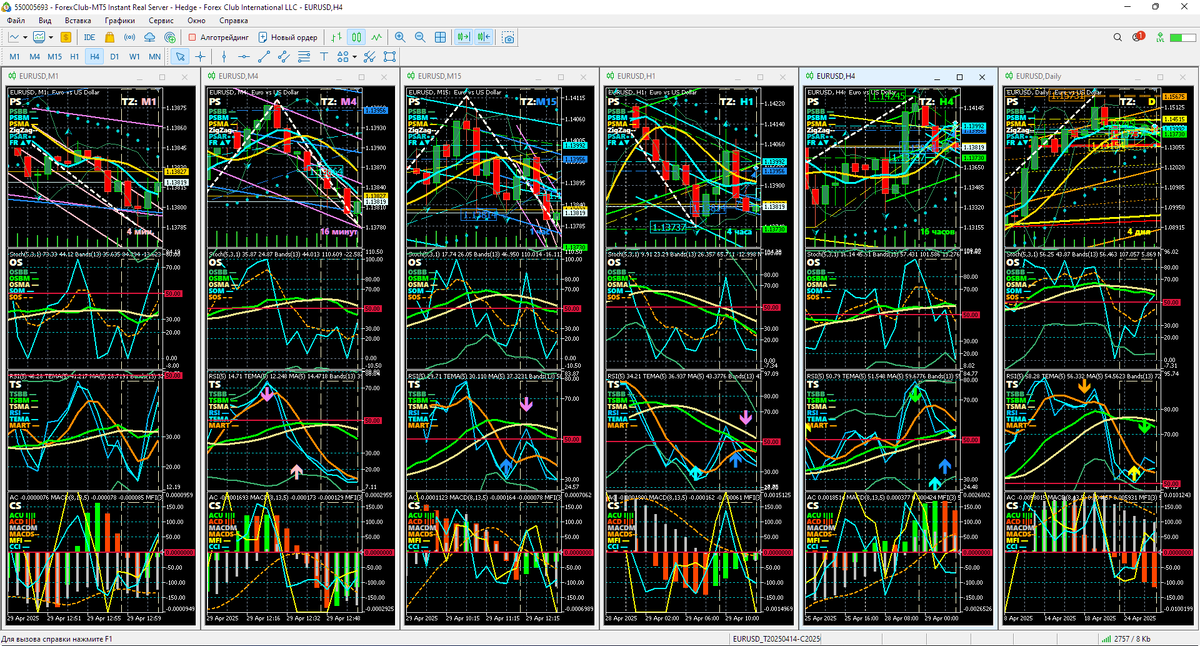Activate the EURUSD,M4 chart window title

click(x=239, y=76)
